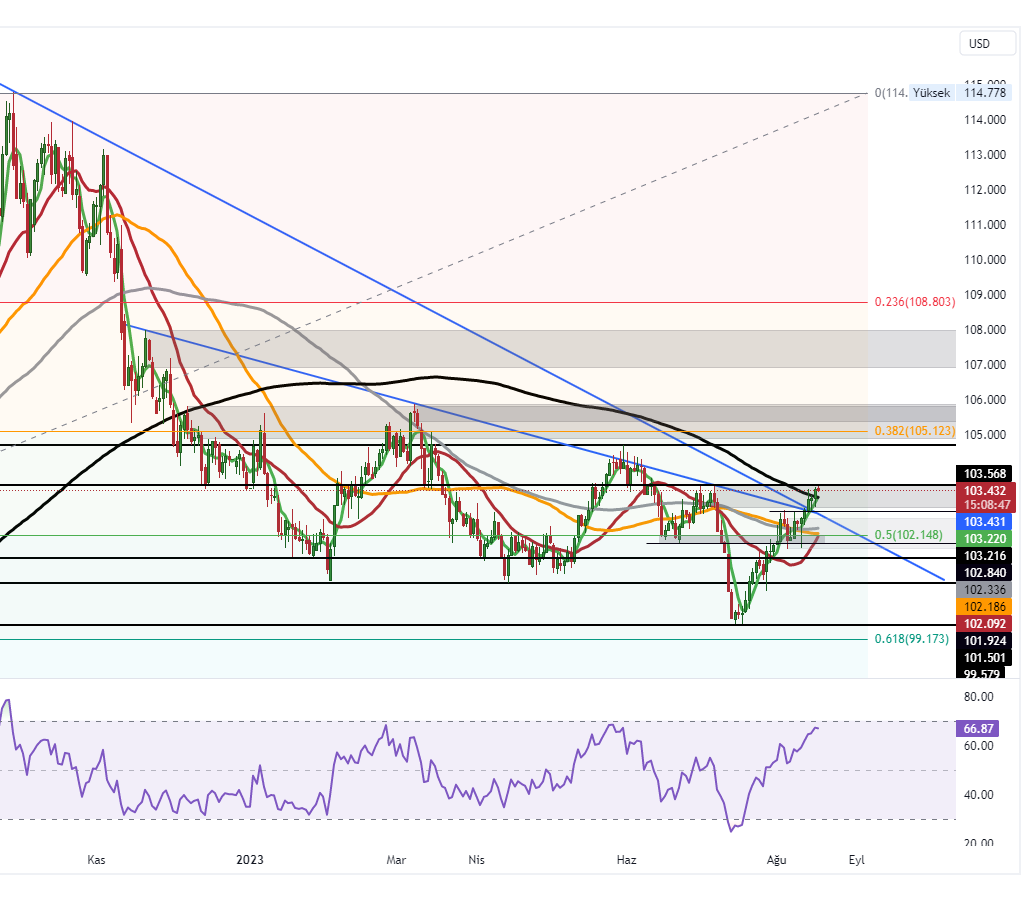Click the orange 102.186 moving average label

(x=985, y=607)
